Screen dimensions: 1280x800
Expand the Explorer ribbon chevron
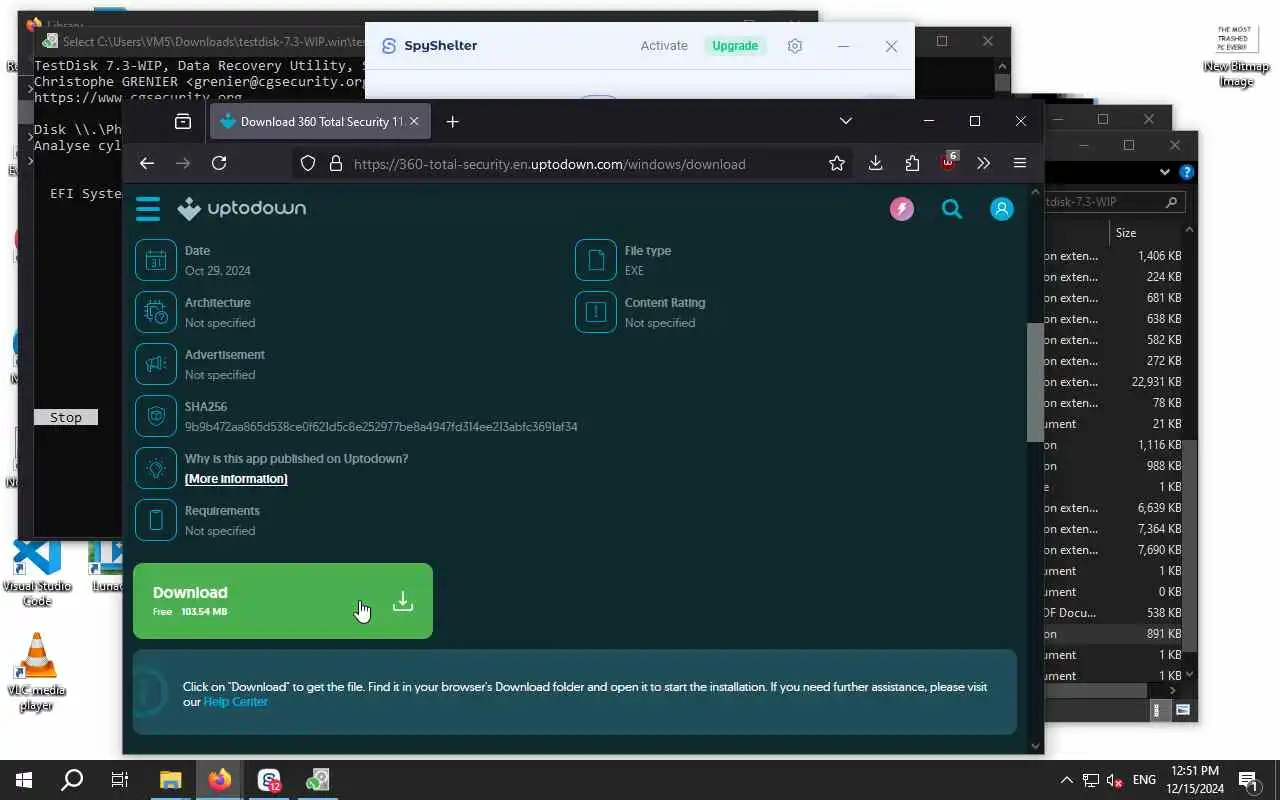(1165, 172)
